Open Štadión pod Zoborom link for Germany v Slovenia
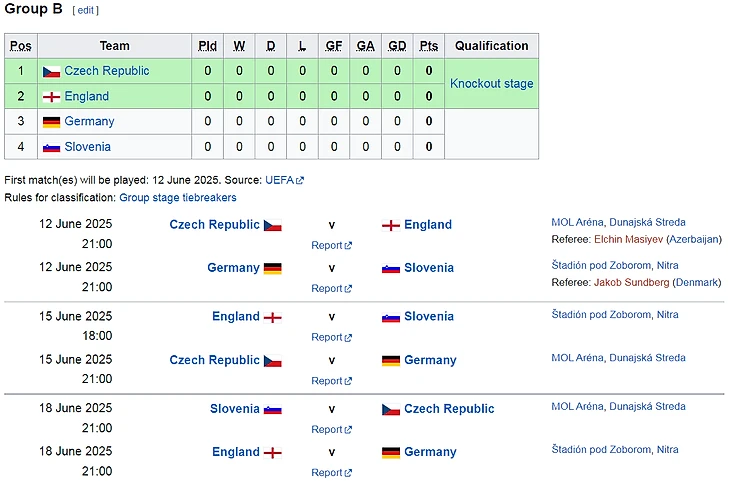730x489 pixels. click(x=601, y=266)
